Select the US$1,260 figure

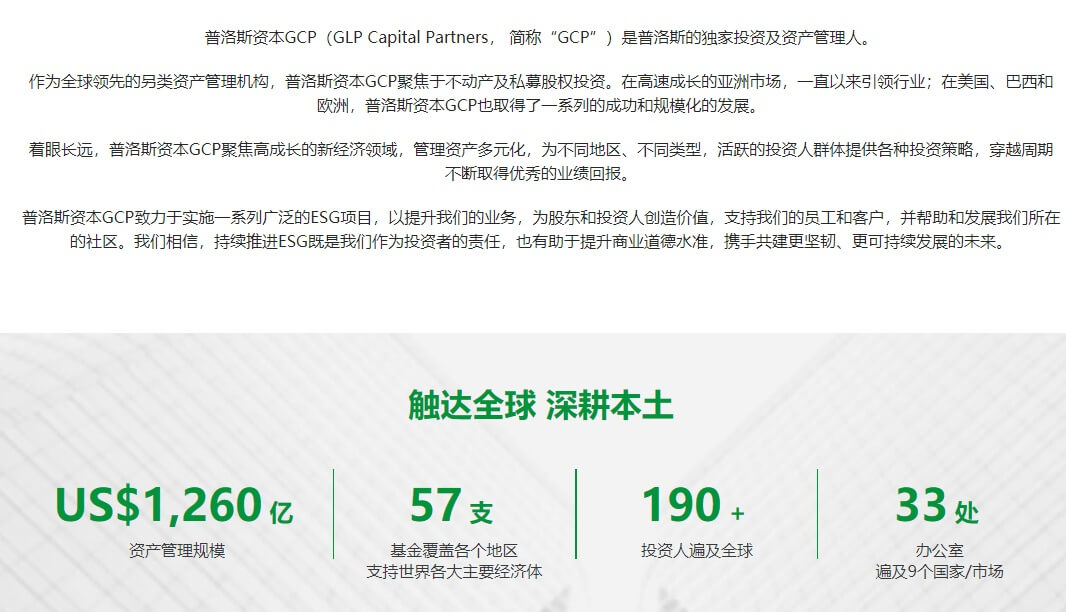pos(158,505)
